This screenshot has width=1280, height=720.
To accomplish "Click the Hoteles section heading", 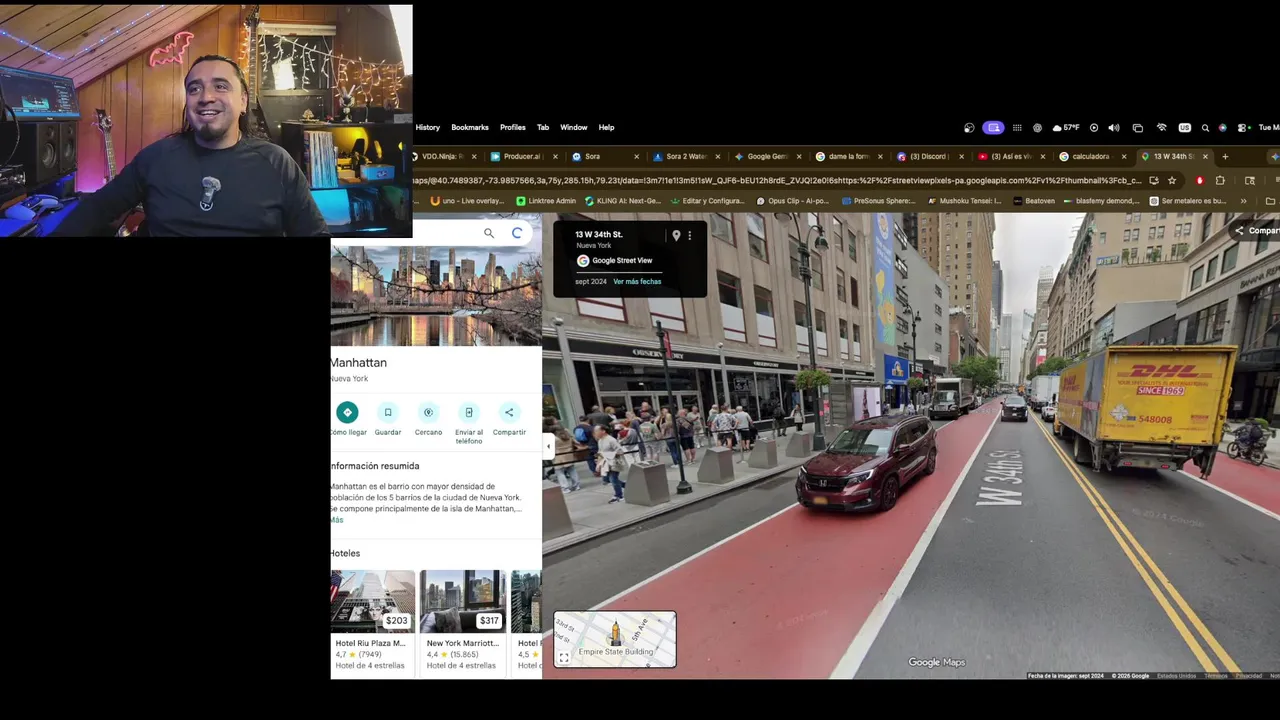I will [x=345, y=553].
